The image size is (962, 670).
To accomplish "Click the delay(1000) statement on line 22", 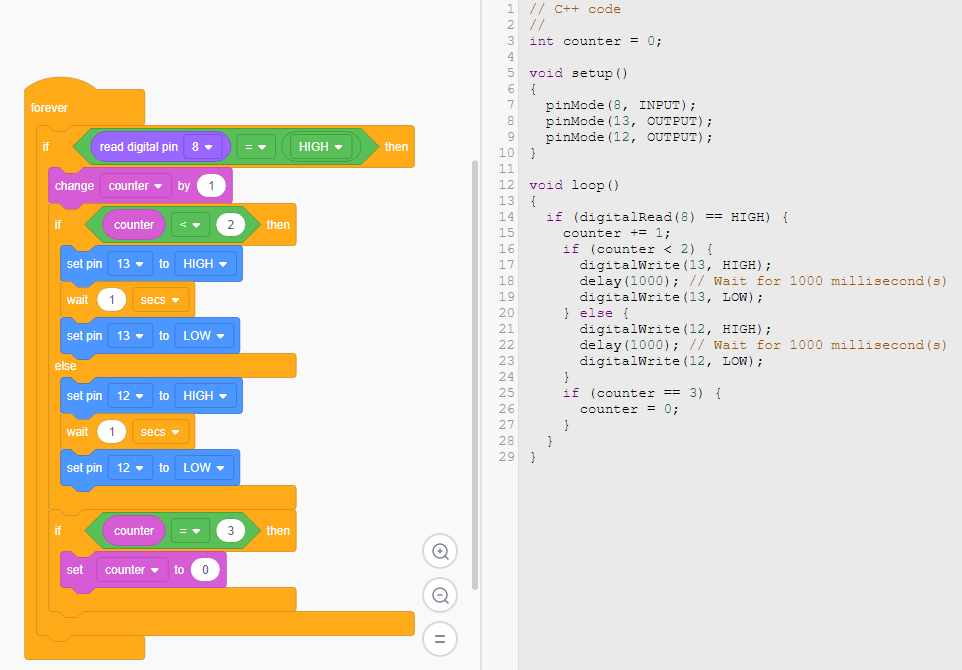I will tap(629, 345).
